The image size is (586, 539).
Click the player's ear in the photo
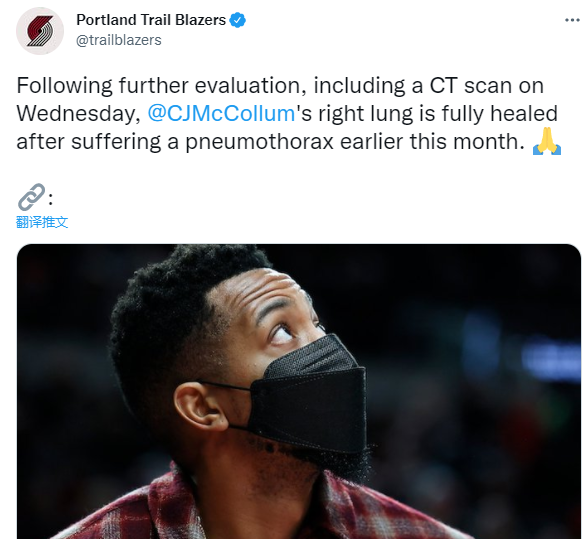198,407
